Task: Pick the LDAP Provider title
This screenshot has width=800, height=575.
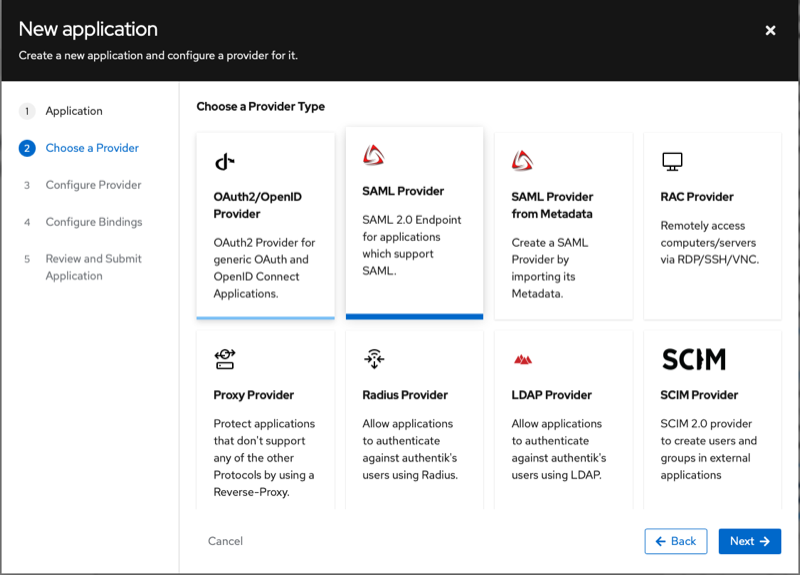Action: (x=552, y=395)
